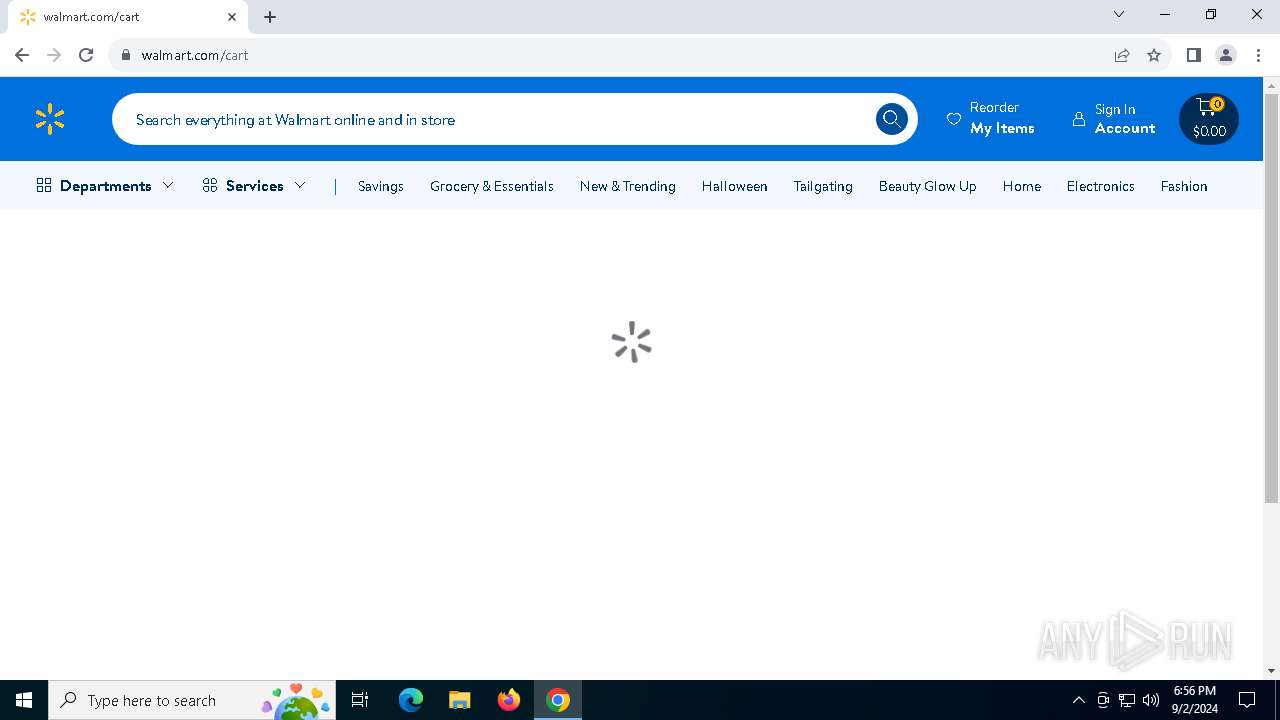This screenshot has width=1280, height=720.
Task: Click the taskbar search box
Action: pos(191,700)
